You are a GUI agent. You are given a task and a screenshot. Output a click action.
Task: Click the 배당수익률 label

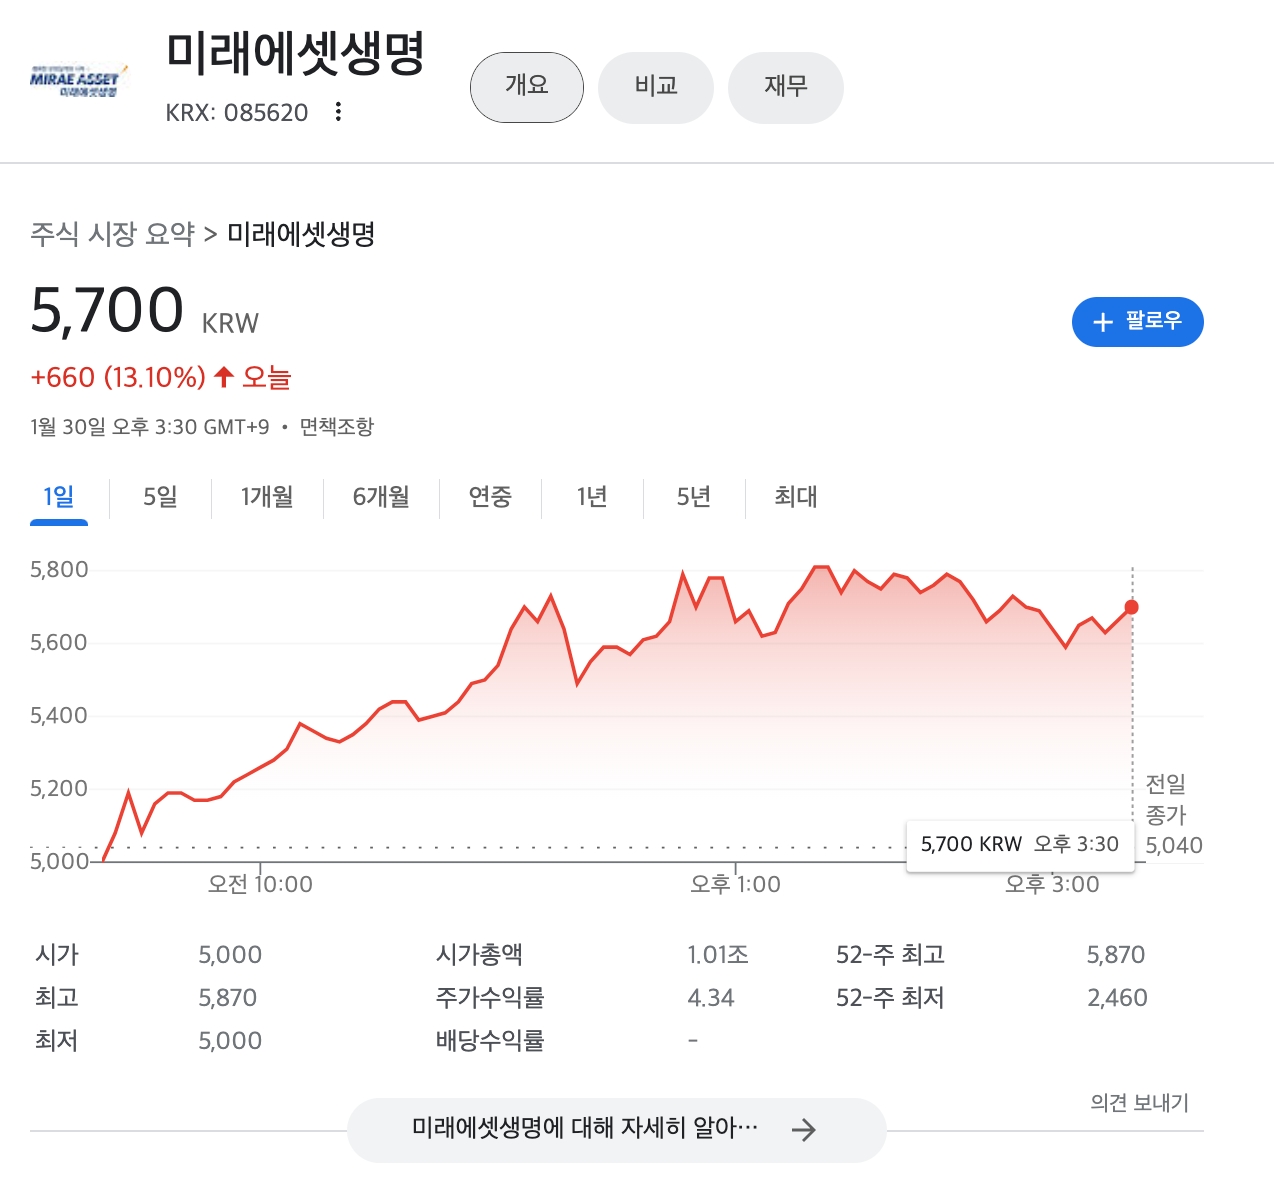point(490,1041)
